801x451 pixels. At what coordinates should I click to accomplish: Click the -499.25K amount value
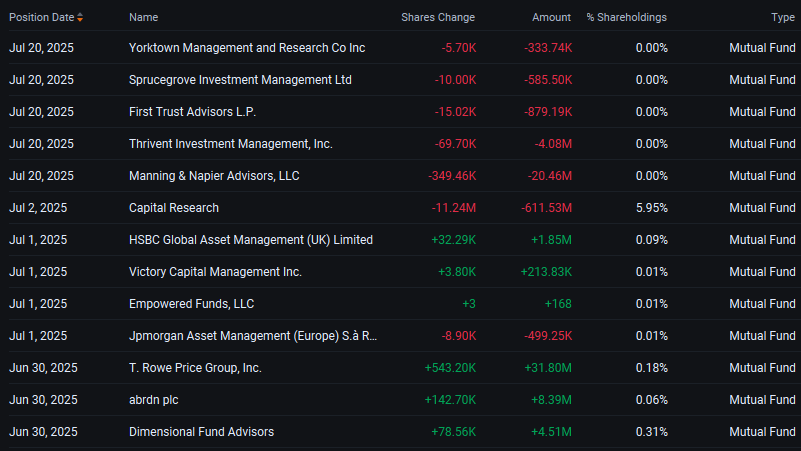548,336
